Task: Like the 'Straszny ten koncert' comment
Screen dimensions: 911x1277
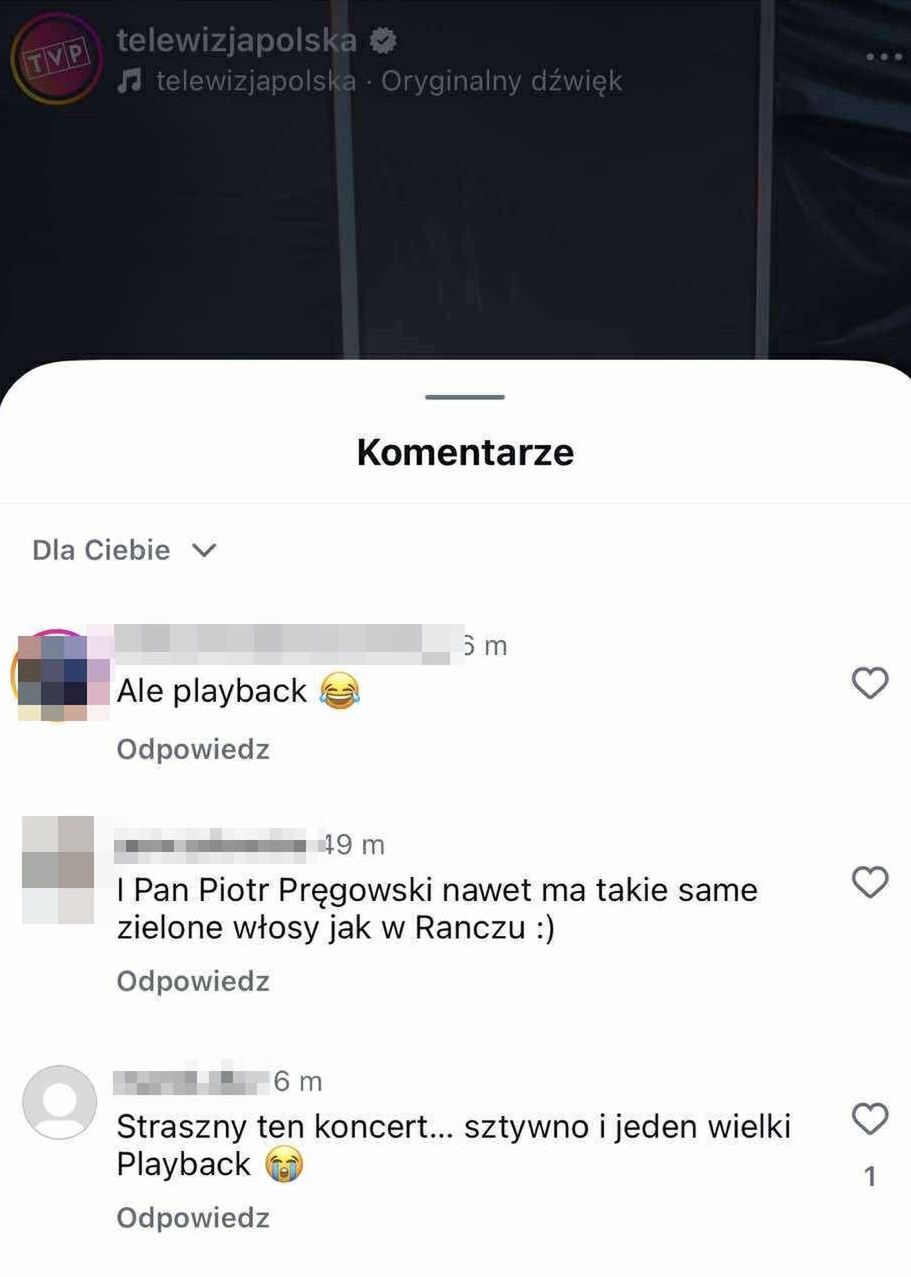Action: pos(869,1119)
